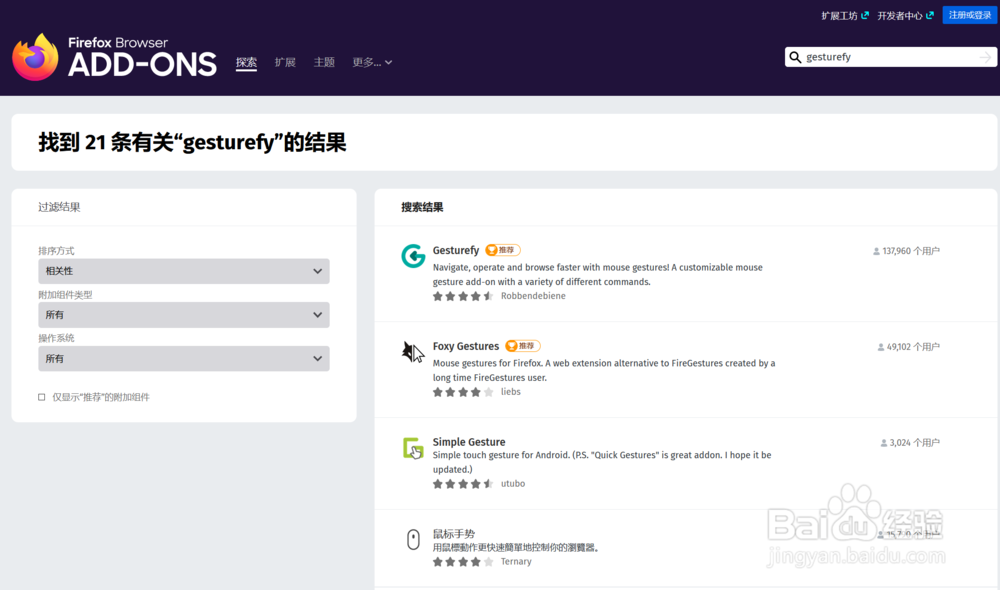Click the Firefox logo icon
1000x590 pixels.
[35, 57]
